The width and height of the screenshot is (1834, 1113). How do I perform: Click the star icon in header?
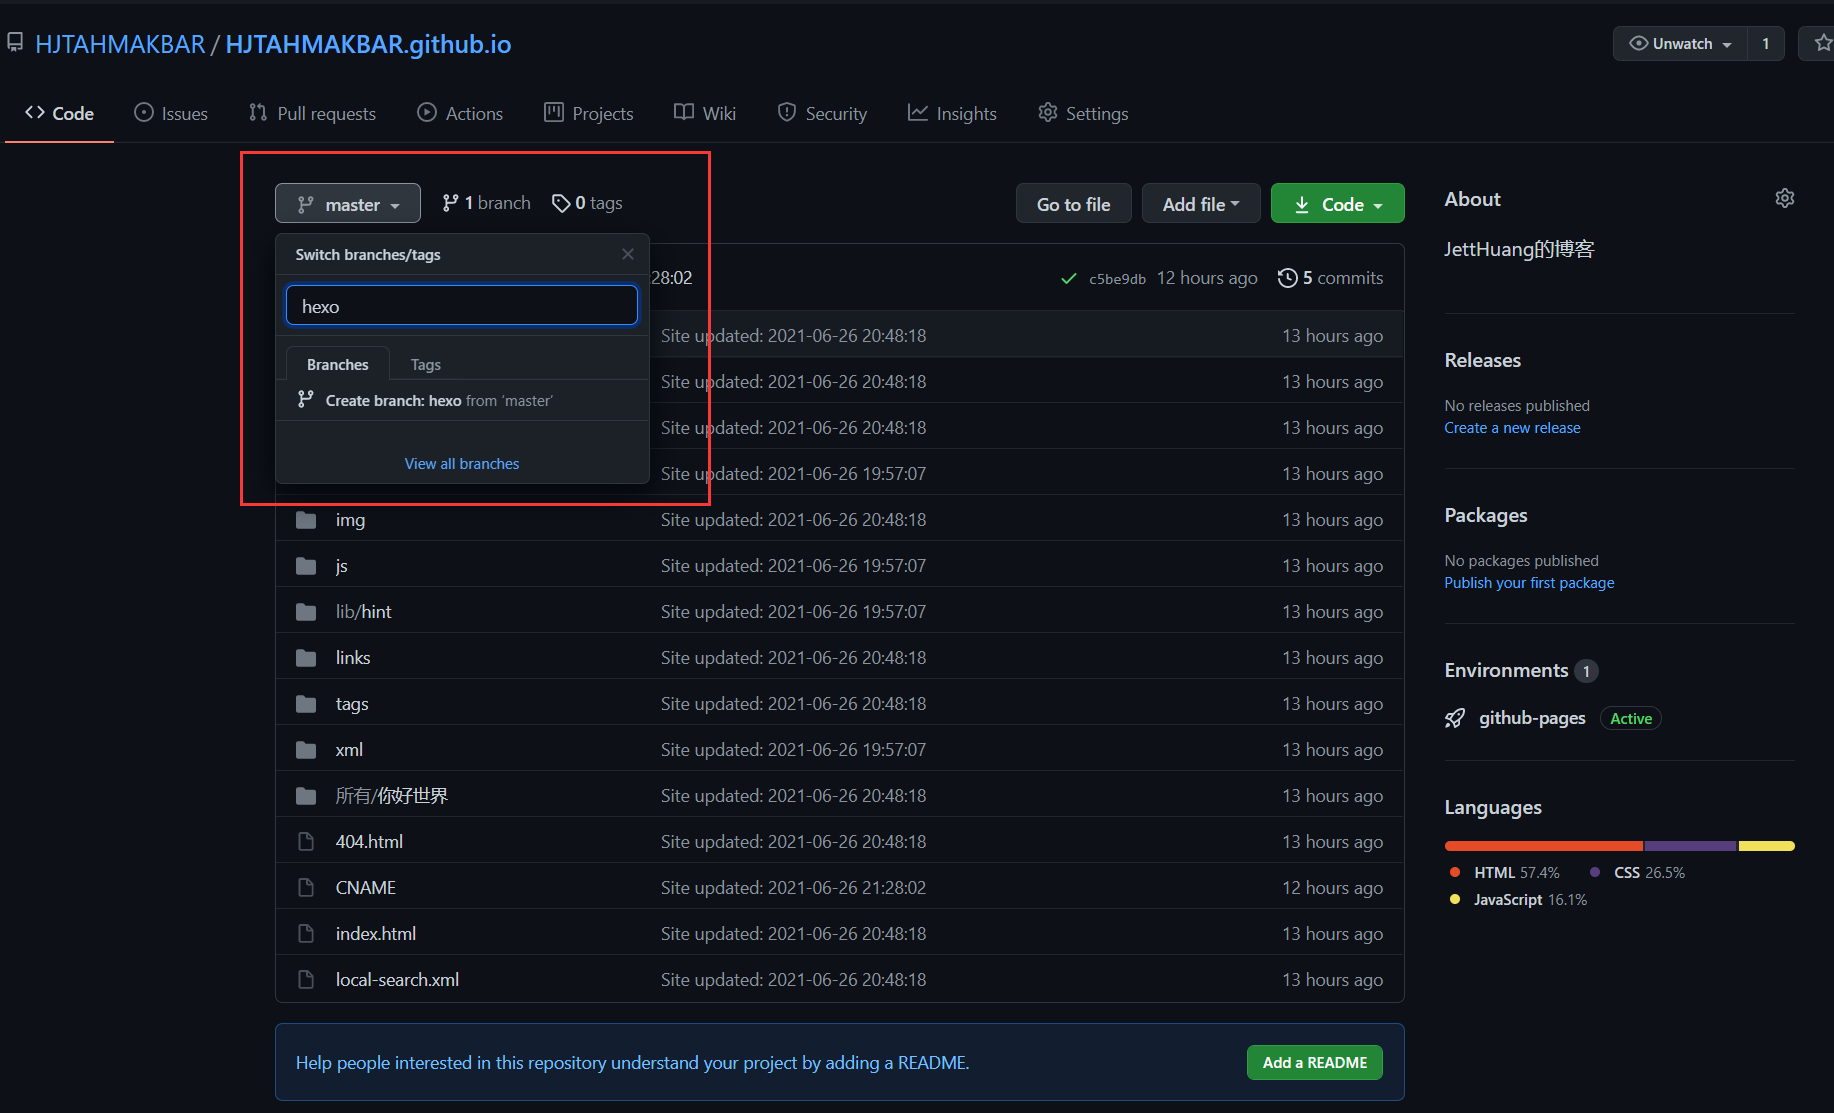[x=1822, y=43]
